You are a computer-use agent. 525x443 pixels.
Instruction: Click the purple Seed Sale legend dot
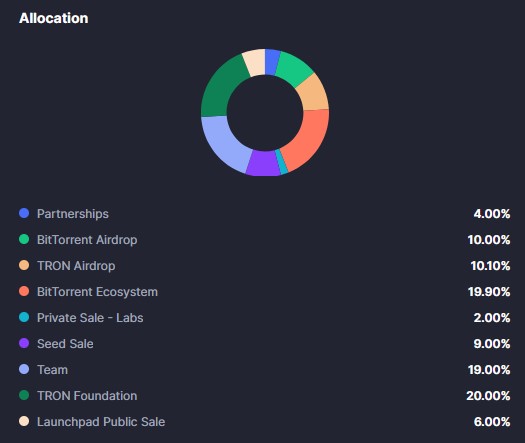click(24, 343)
